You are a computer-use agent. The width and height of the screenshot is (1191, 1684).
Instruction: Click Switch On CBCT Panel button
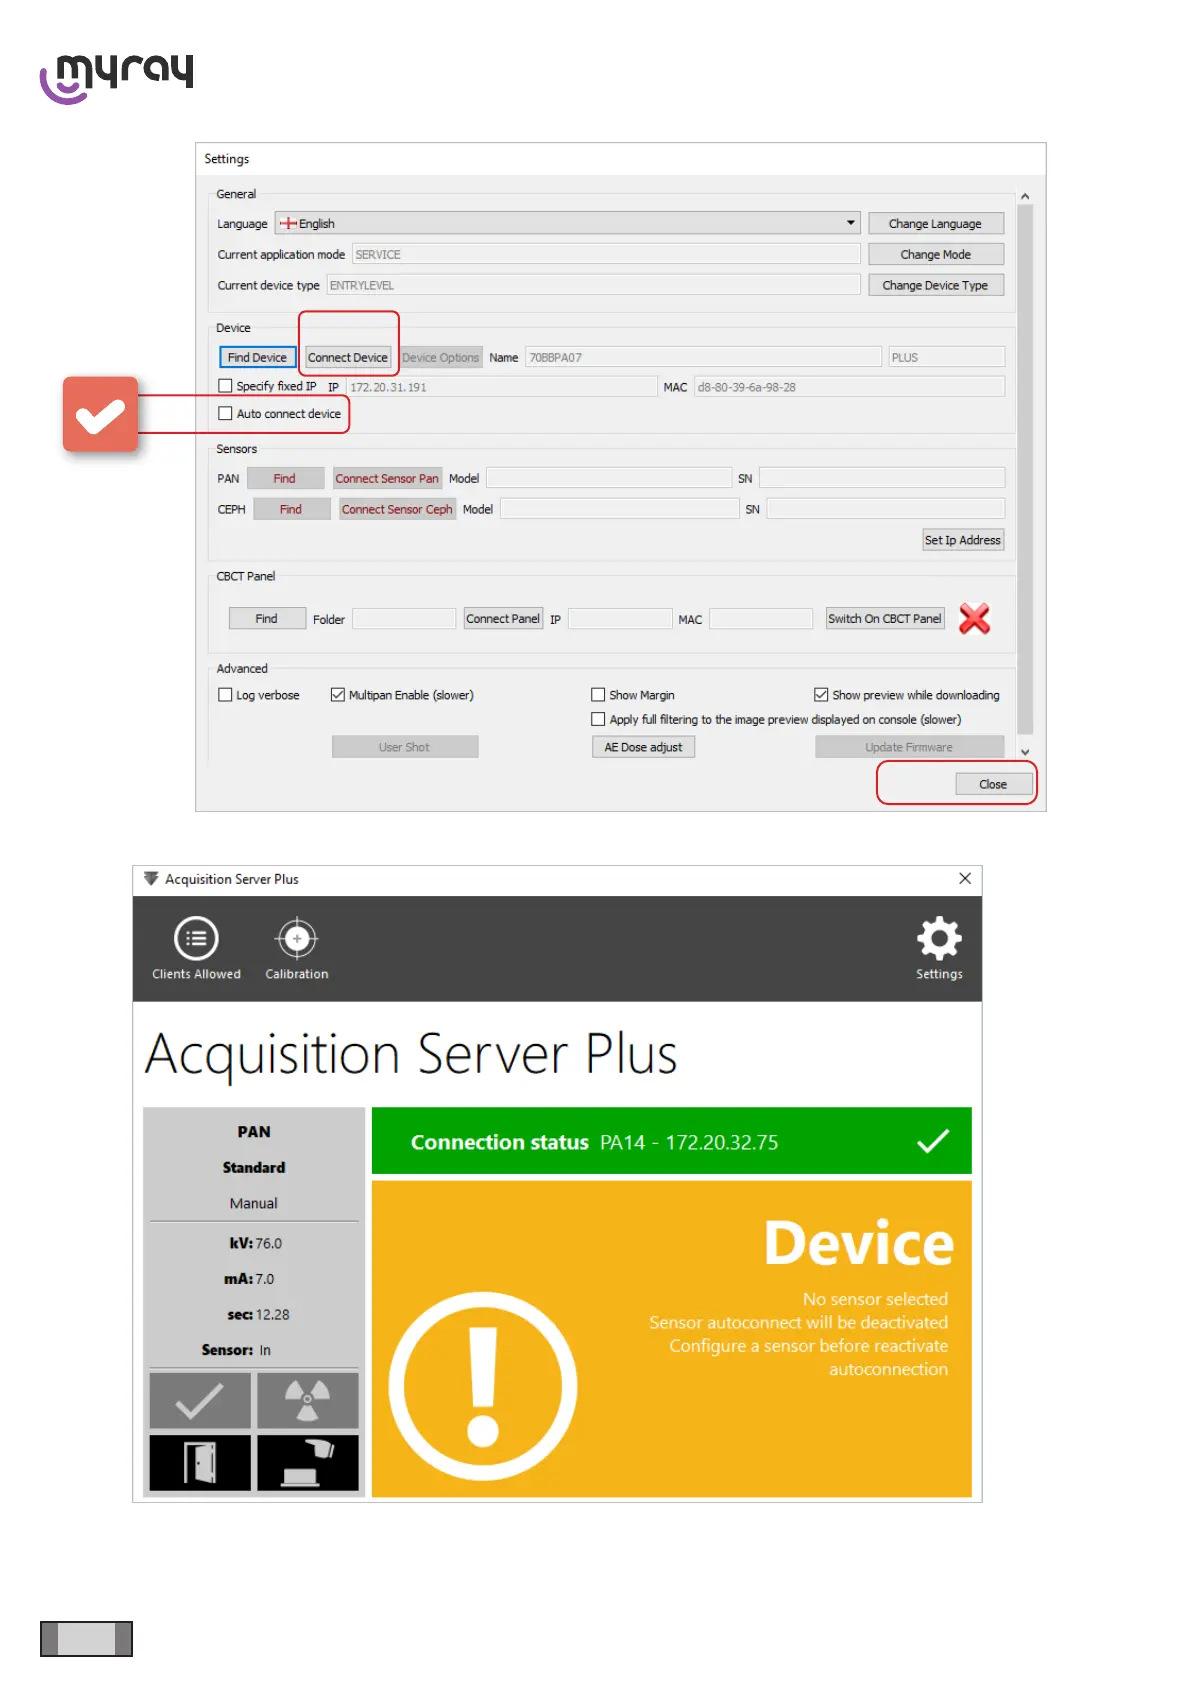pos(885,618)
